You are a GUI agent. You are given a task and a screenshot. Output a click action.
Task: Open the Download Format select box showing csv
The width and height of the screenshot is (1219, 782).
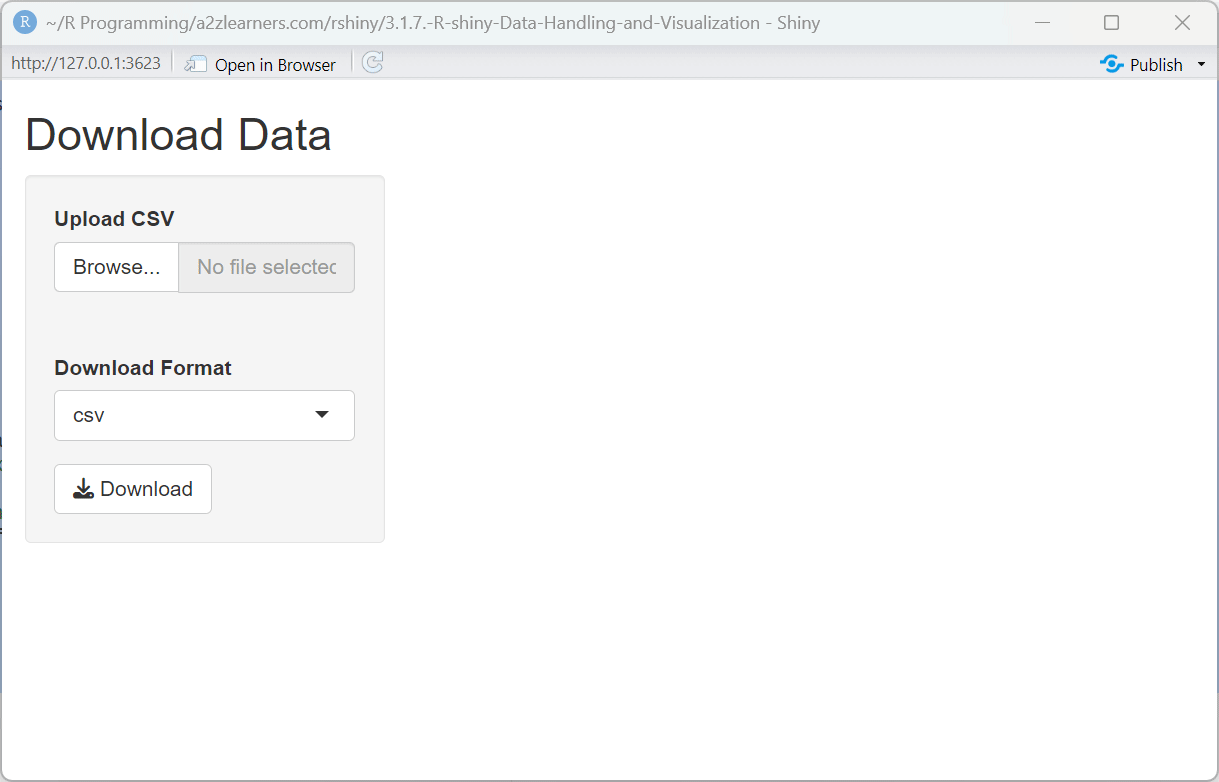(190, 415)
